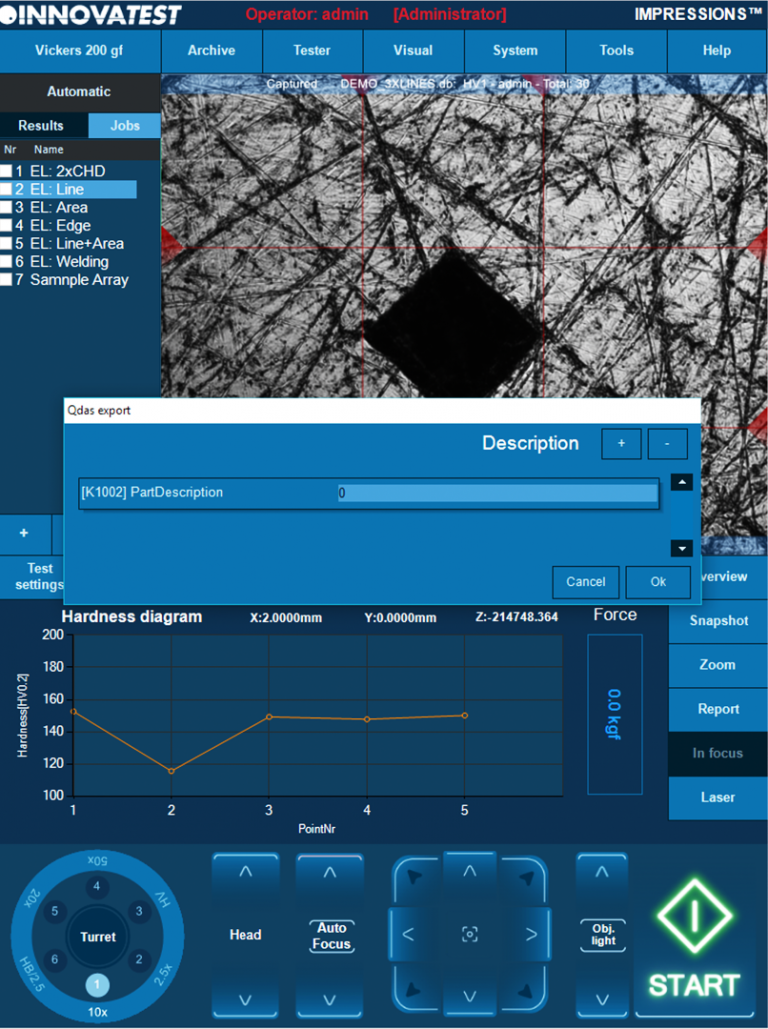Move the stage up
768x1029 pixels.
470,873
